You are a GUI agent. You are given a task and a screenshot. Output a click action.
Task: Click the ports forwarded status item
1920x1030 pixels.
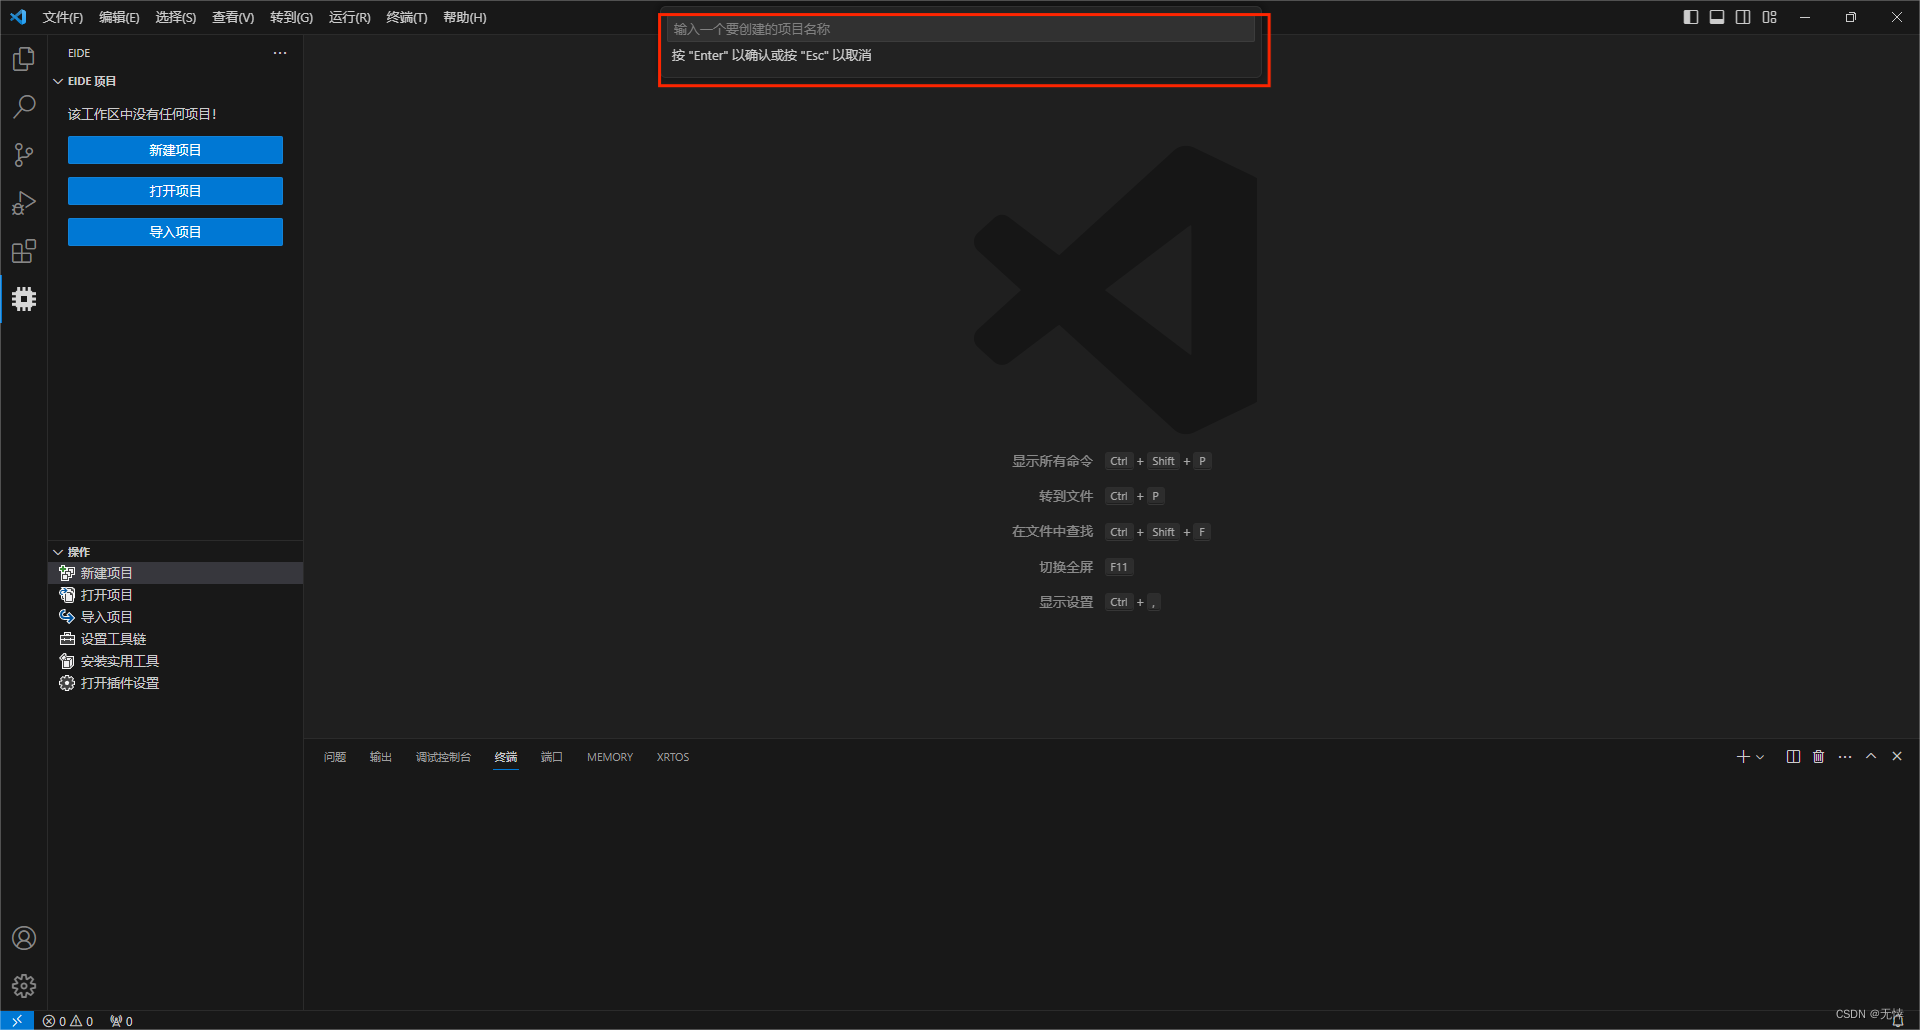(121, 1021)
